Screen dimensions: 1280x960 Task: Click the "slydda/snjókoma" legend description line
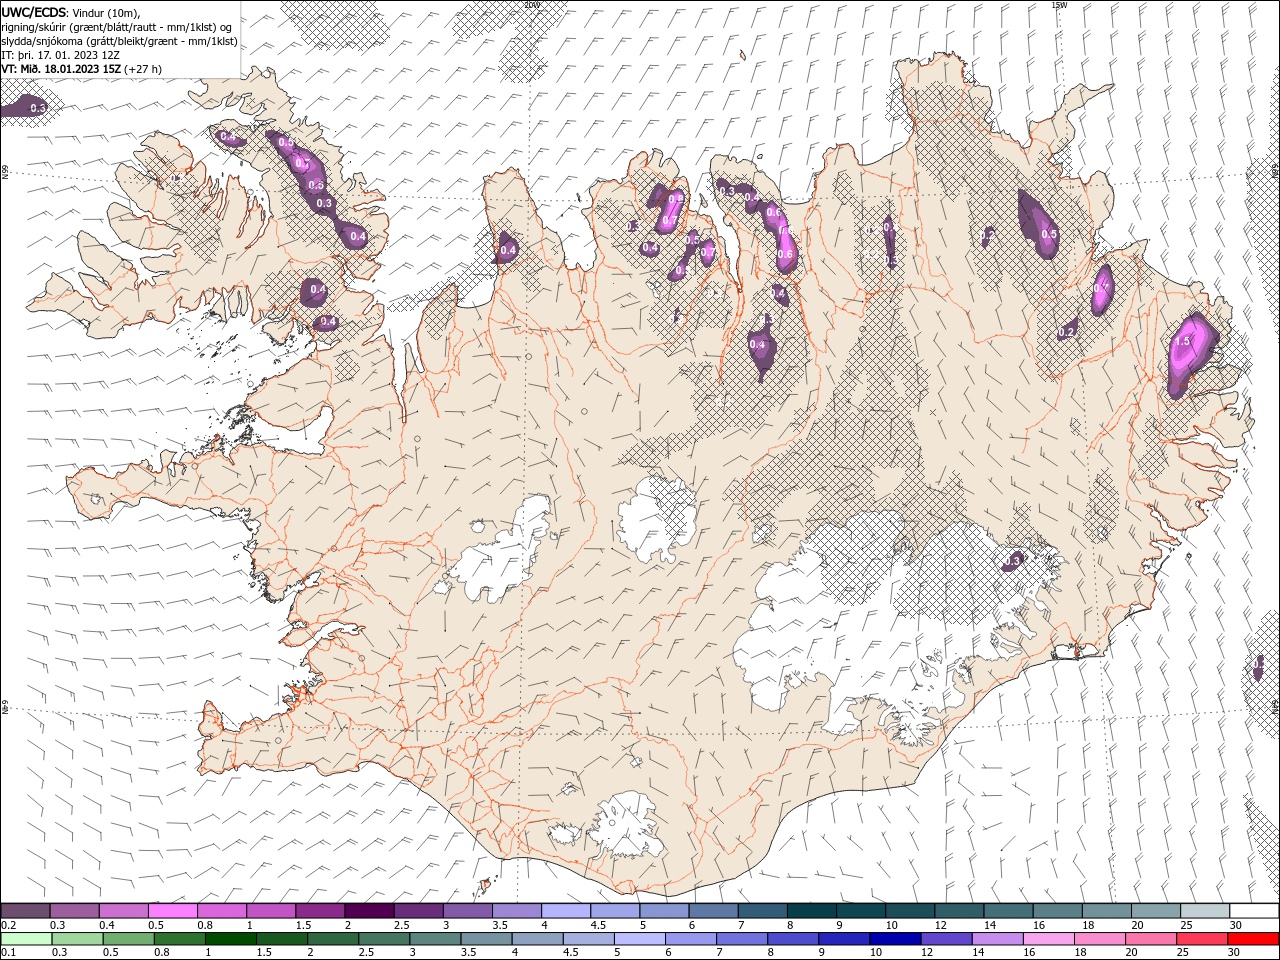click(x=120, y=41)
